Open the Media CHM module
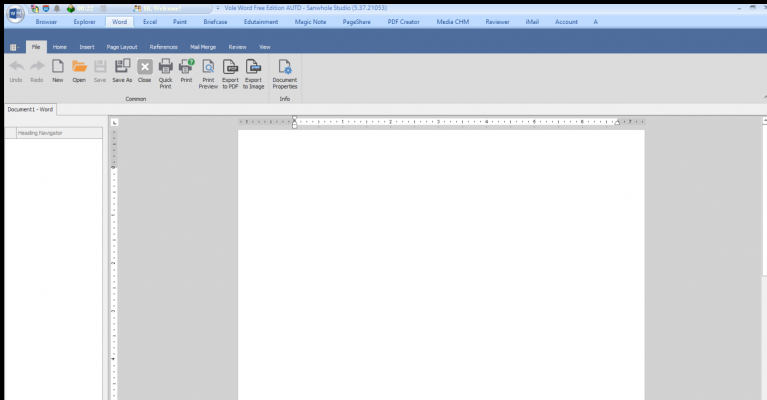The image size is (767, 400). [x=453, y=22]
